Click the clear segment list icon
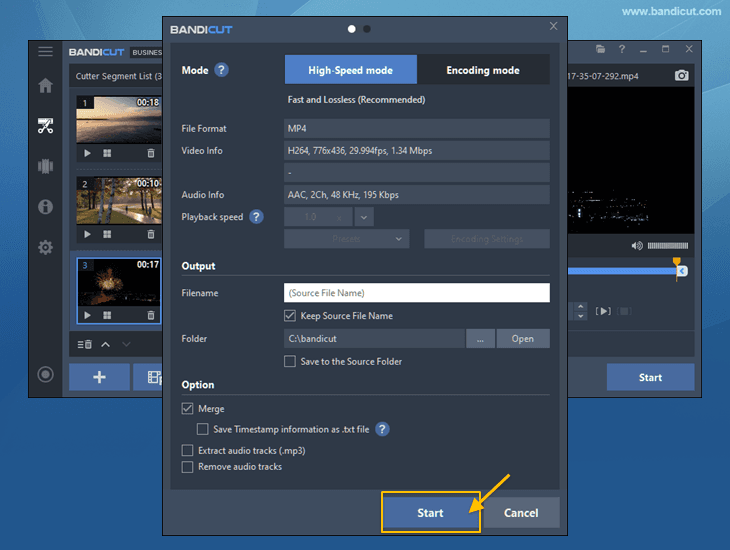This screenshot has width=730, height=550. (x=84, y=344)
